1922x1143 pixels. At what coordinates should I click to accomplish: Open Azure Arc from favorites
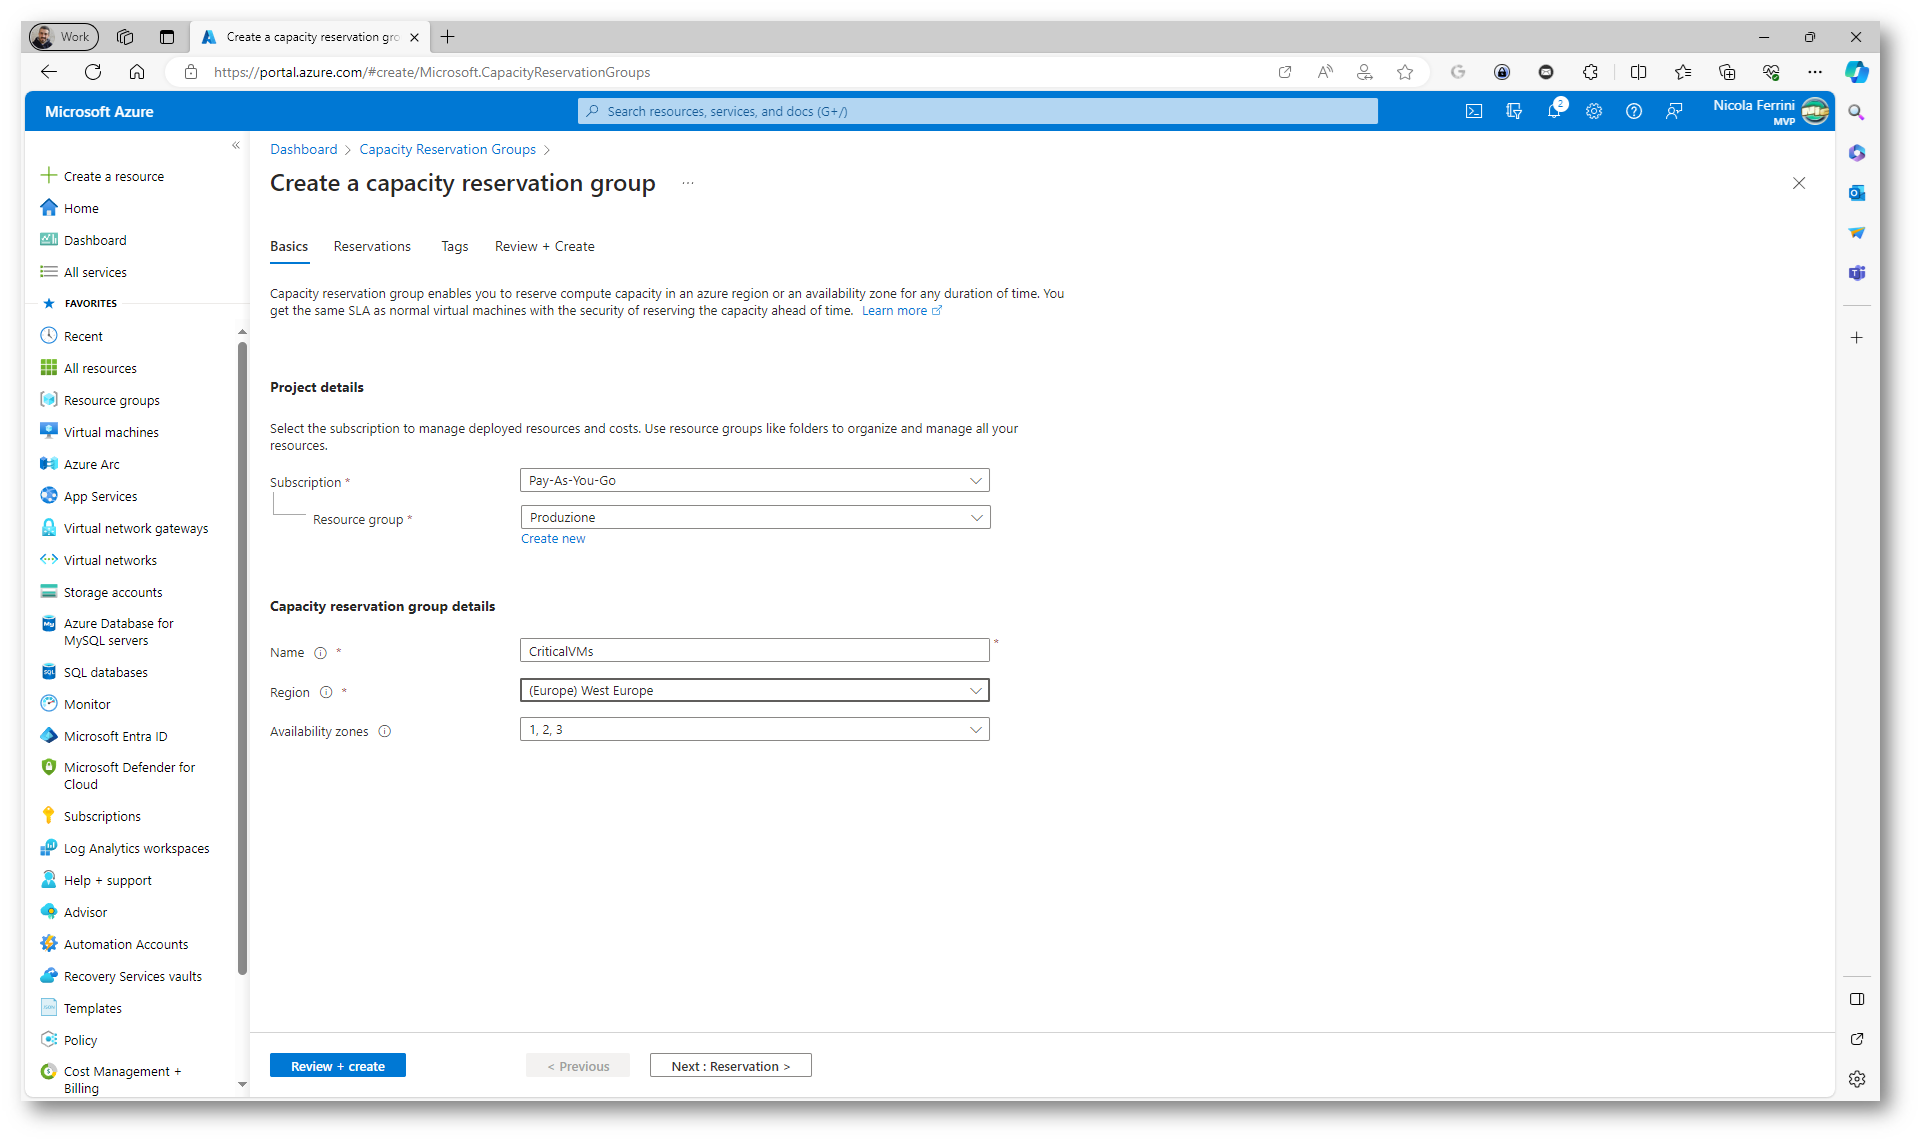coord(91,464)
